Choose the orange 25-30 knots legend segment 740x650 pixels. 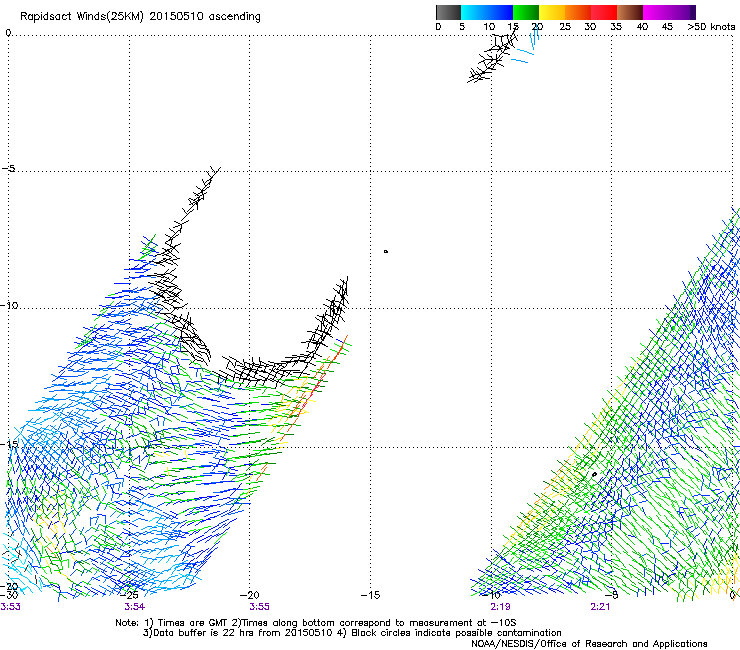(x=578, y=12)
